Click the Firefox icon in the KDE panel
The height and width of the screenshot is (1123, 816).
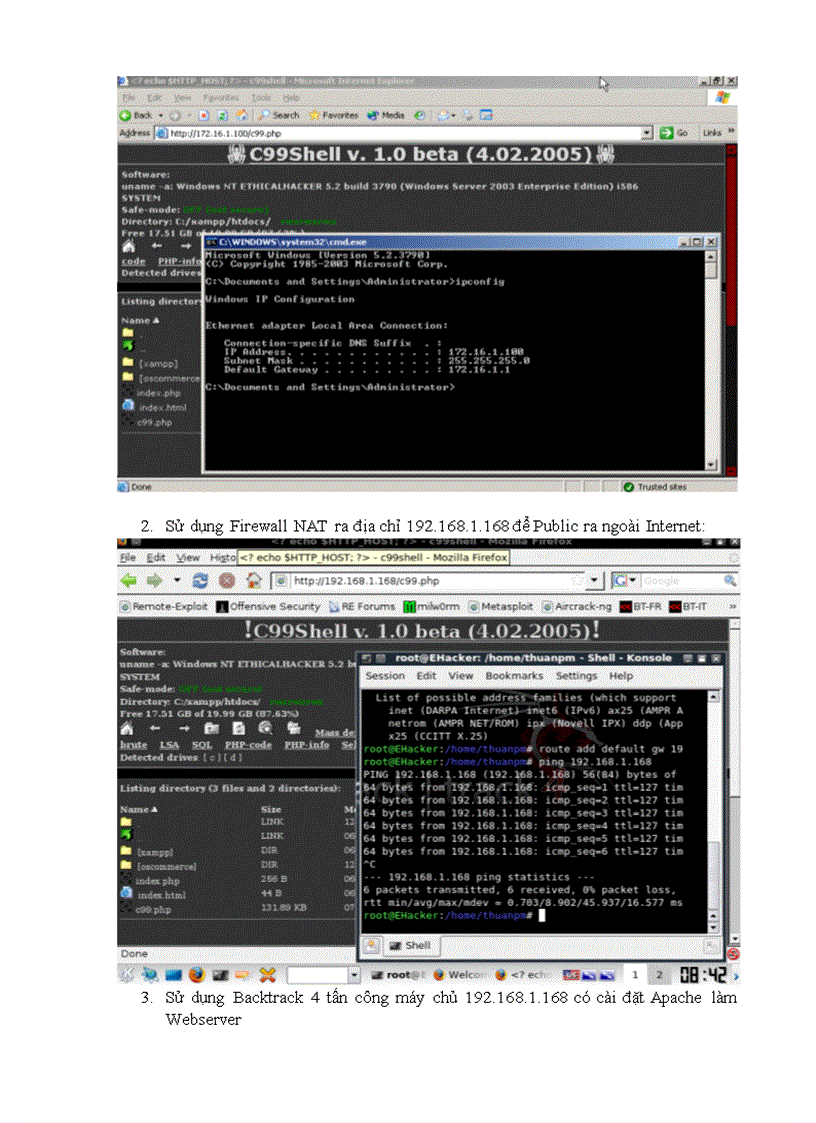click(195, 974)
